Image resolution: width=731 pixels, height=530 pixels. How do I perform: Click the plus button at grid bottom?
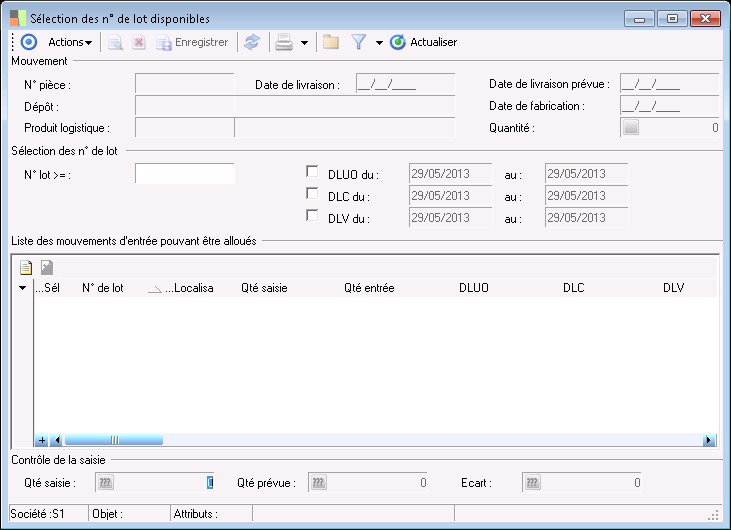click(41, 440)
